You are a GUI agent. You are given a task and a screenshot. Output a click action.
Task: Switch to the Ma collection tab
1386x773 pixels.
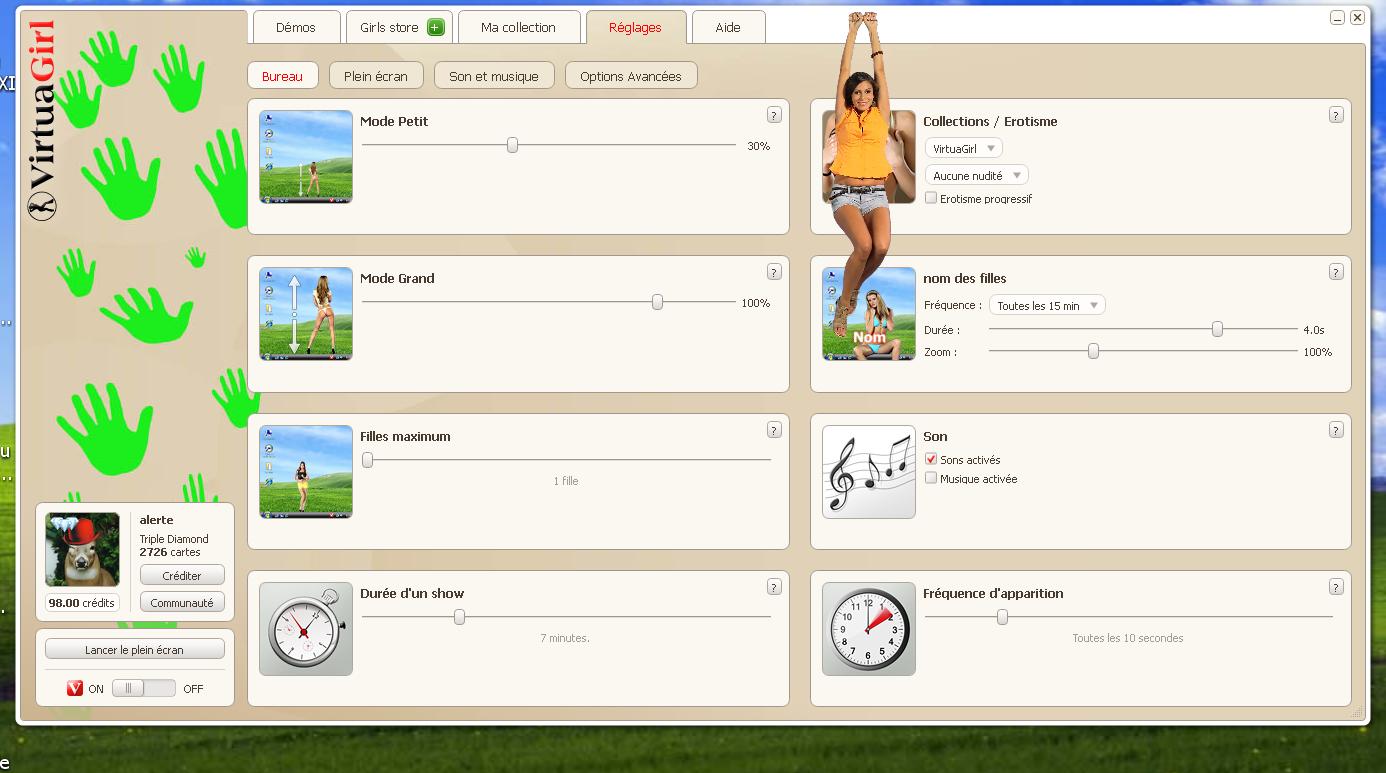pos(518,28)
